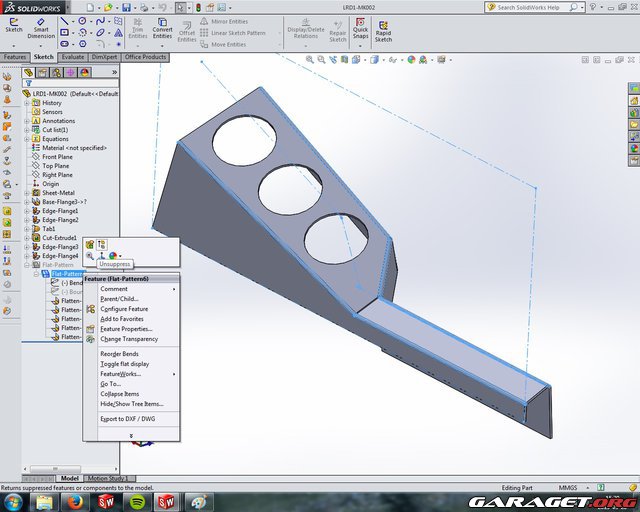Choose Export to DXF / DWG
Screen dimensions: 640x512
coord(128,419)
